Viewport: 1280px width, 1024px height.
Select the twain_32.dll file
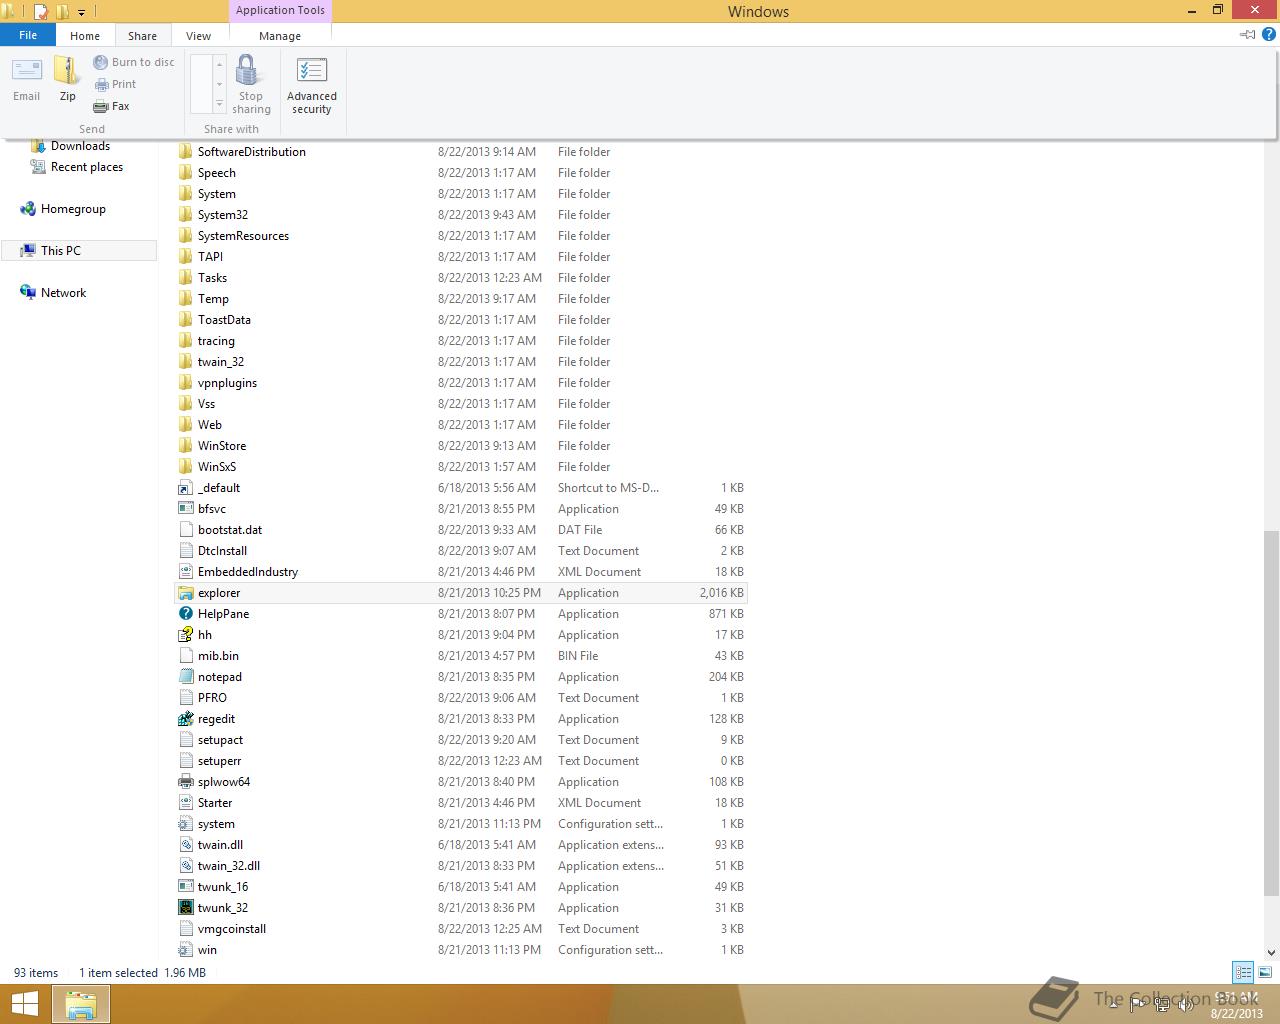point(229,866)
